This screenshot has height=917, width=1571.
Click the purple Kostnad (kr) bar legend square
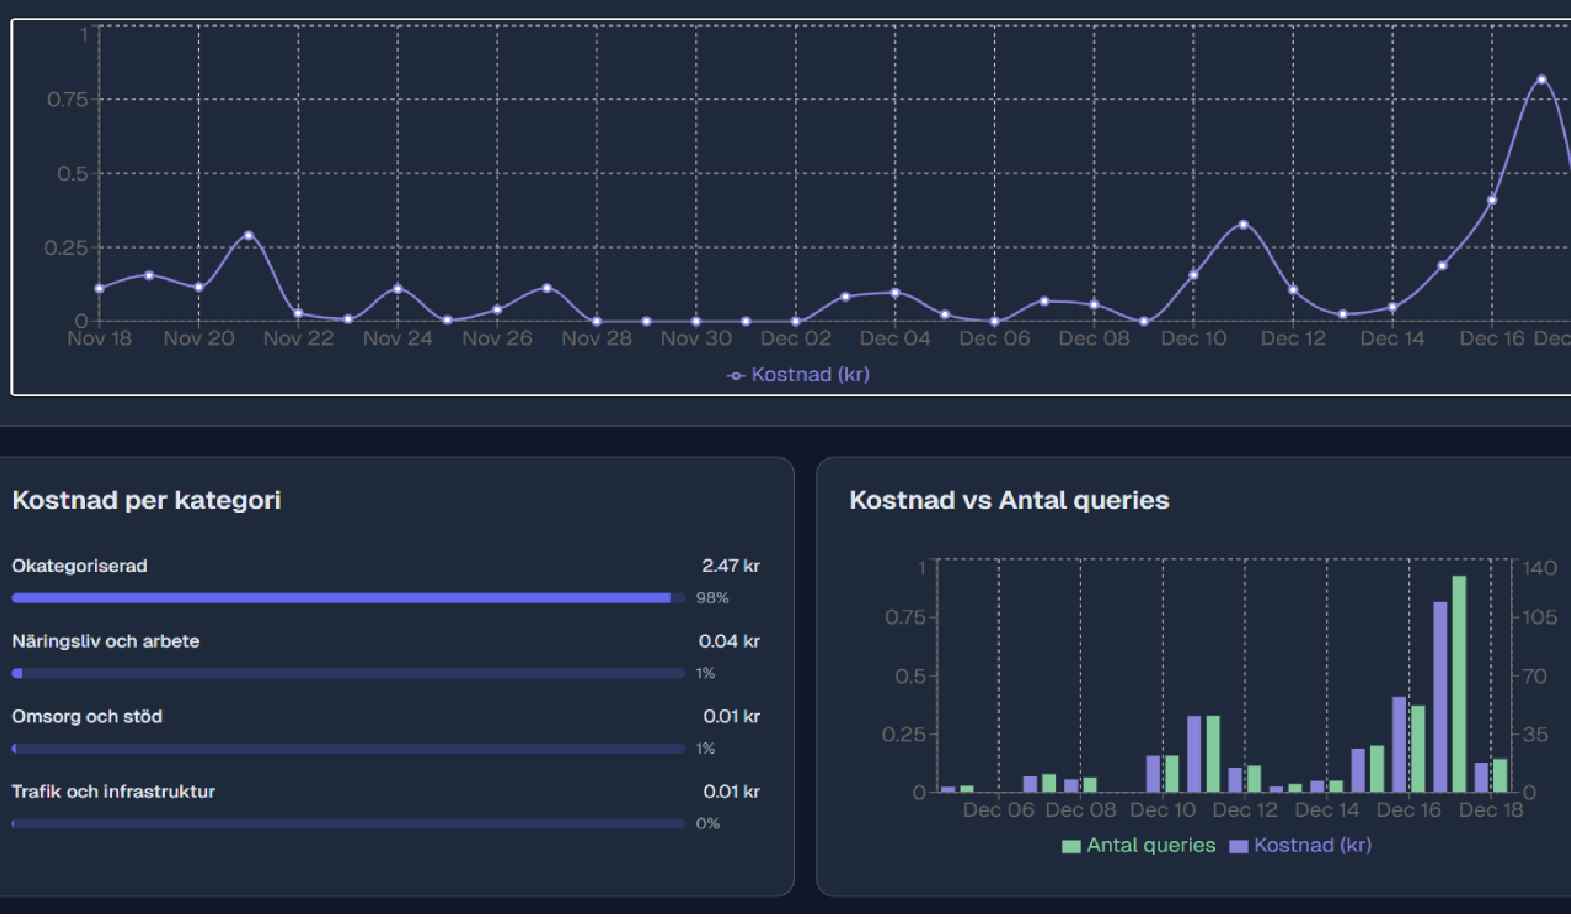[1239, 847]
